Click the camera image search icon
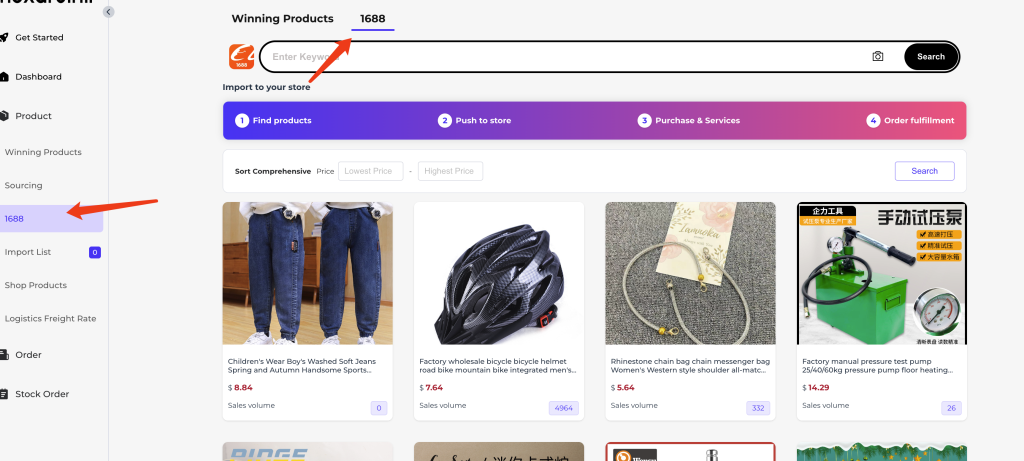Screen dimensions: 1024x461 (878, 57)
